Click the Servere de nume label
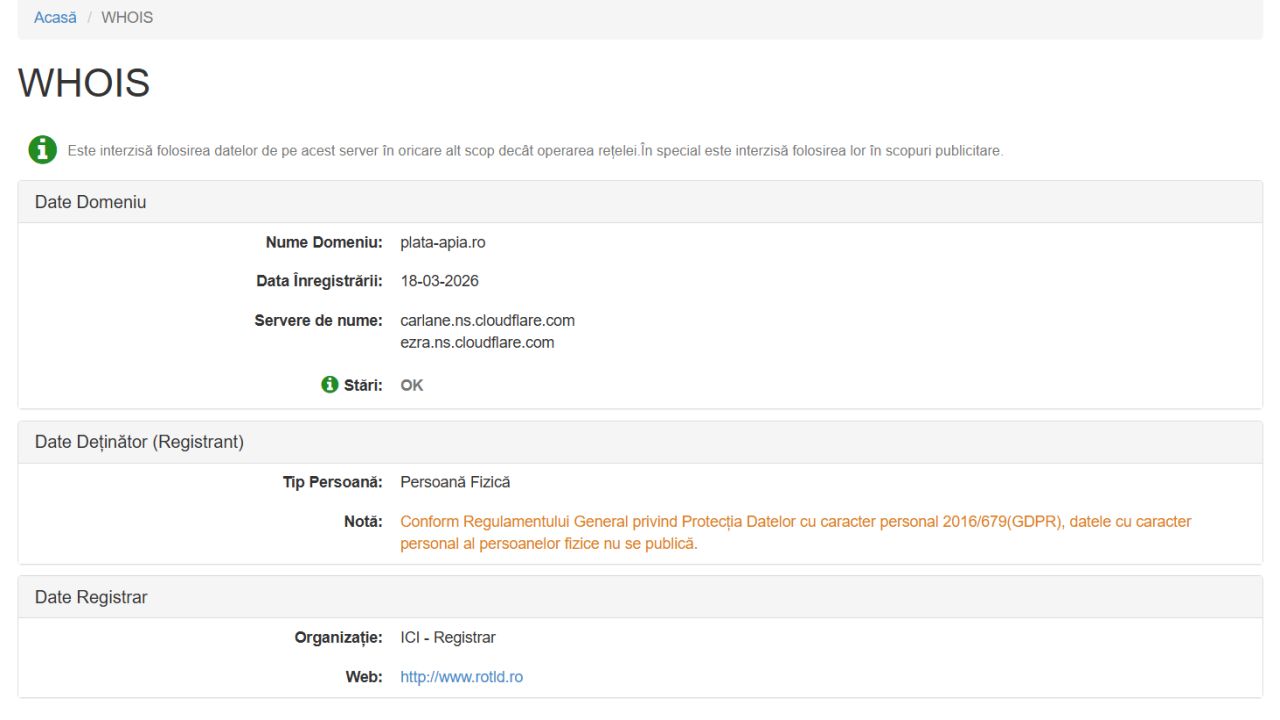The height and width of the screenshot is (720, 1280). [318, 321]
